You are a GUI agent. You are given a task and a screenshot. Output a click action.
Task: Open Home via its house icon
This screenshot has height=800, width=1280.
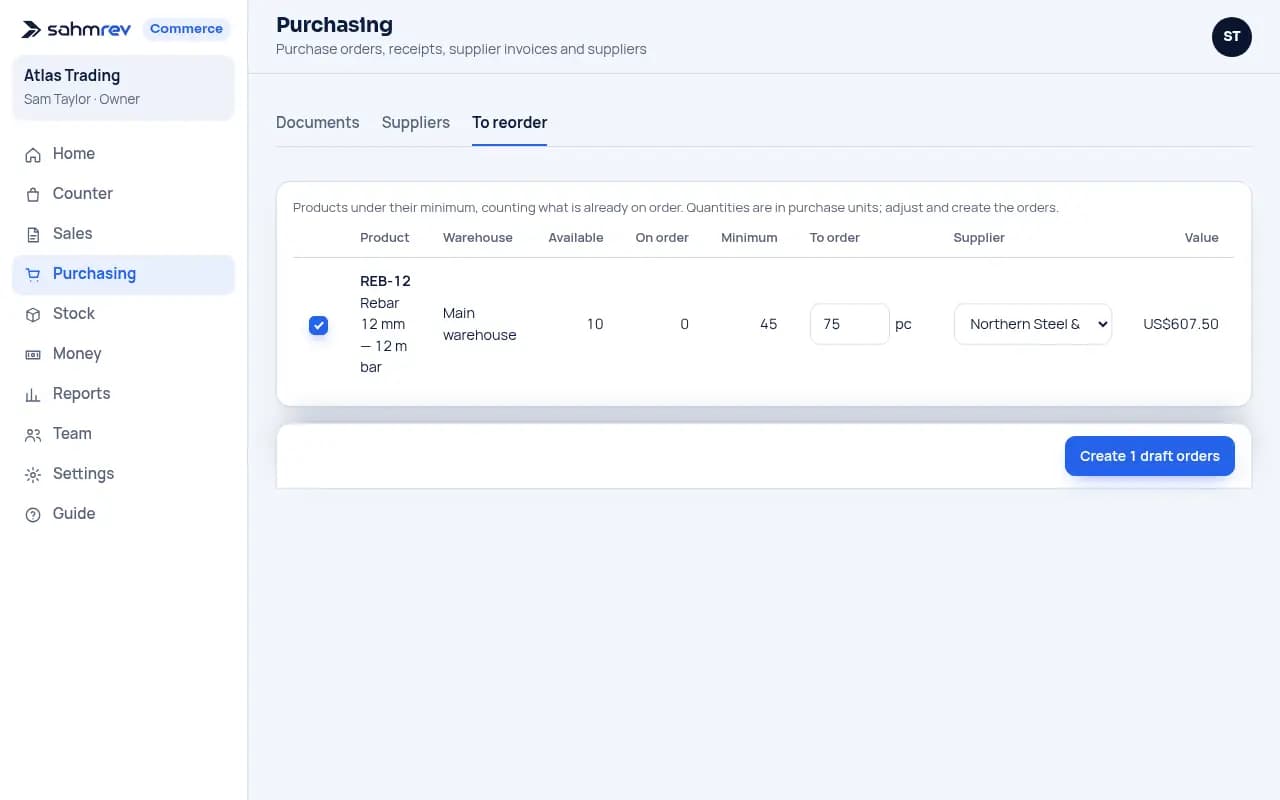click(33, 154)
